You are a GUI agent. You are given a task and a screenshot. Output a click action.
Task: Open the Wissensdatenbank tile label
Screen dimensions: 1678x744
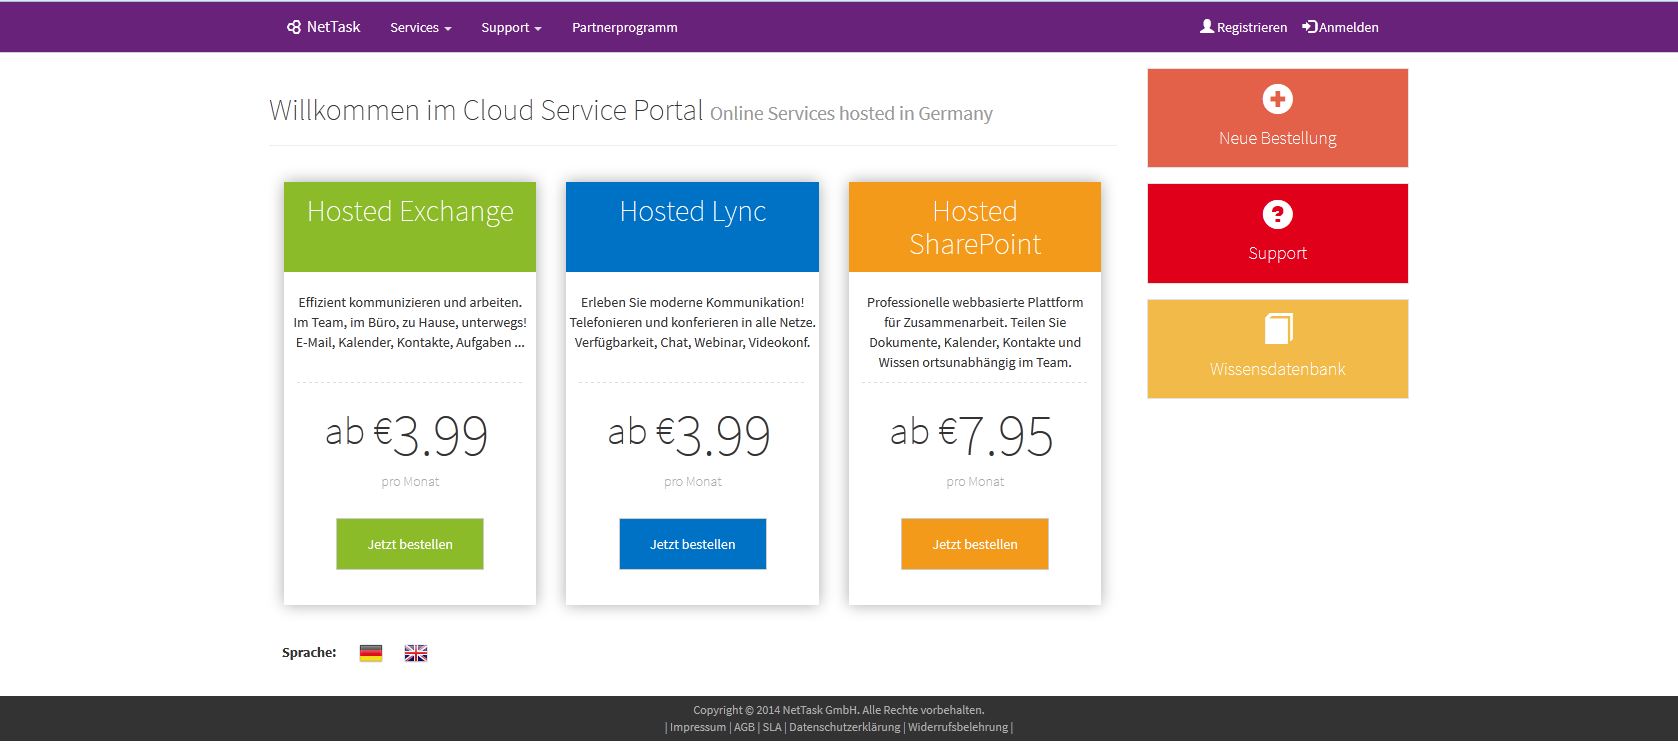1278,369
